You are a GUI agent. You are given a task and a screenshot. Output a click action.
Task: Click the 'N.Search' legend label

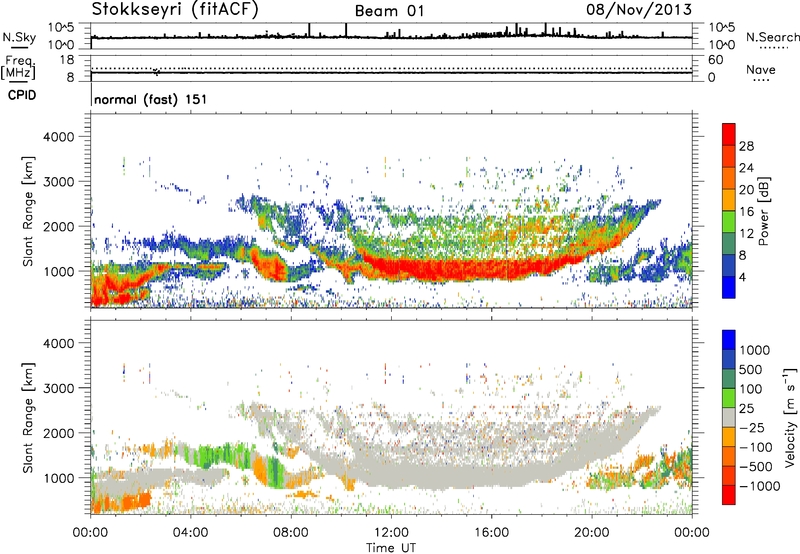(x=772, y=37)
